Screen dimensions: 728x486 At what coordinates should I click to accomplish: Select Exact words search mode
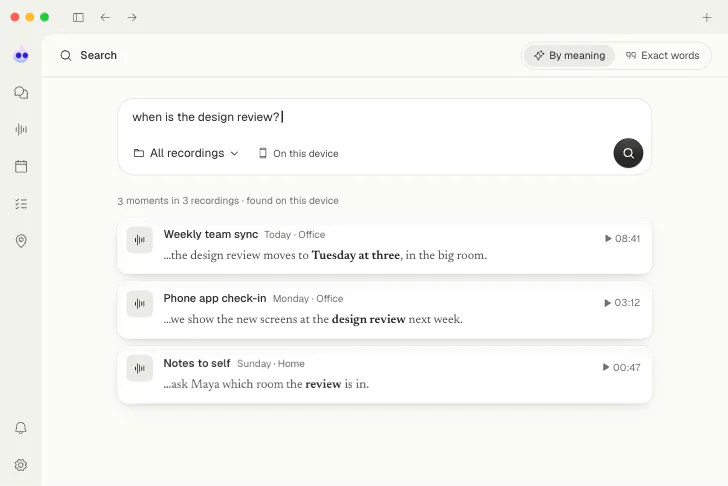(x=663, y=56)
